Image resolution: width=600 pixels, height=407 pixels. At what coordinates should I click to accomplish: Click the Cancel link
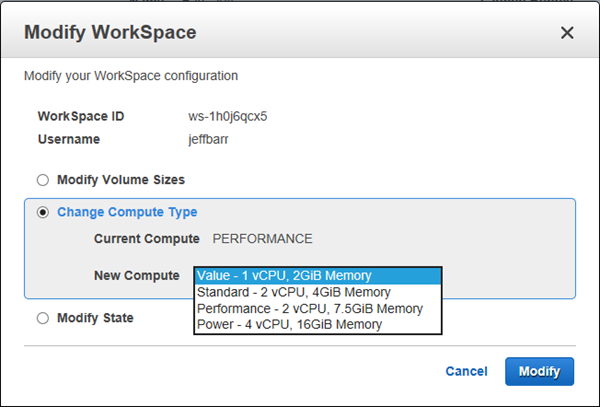click(x=466, y=372)
